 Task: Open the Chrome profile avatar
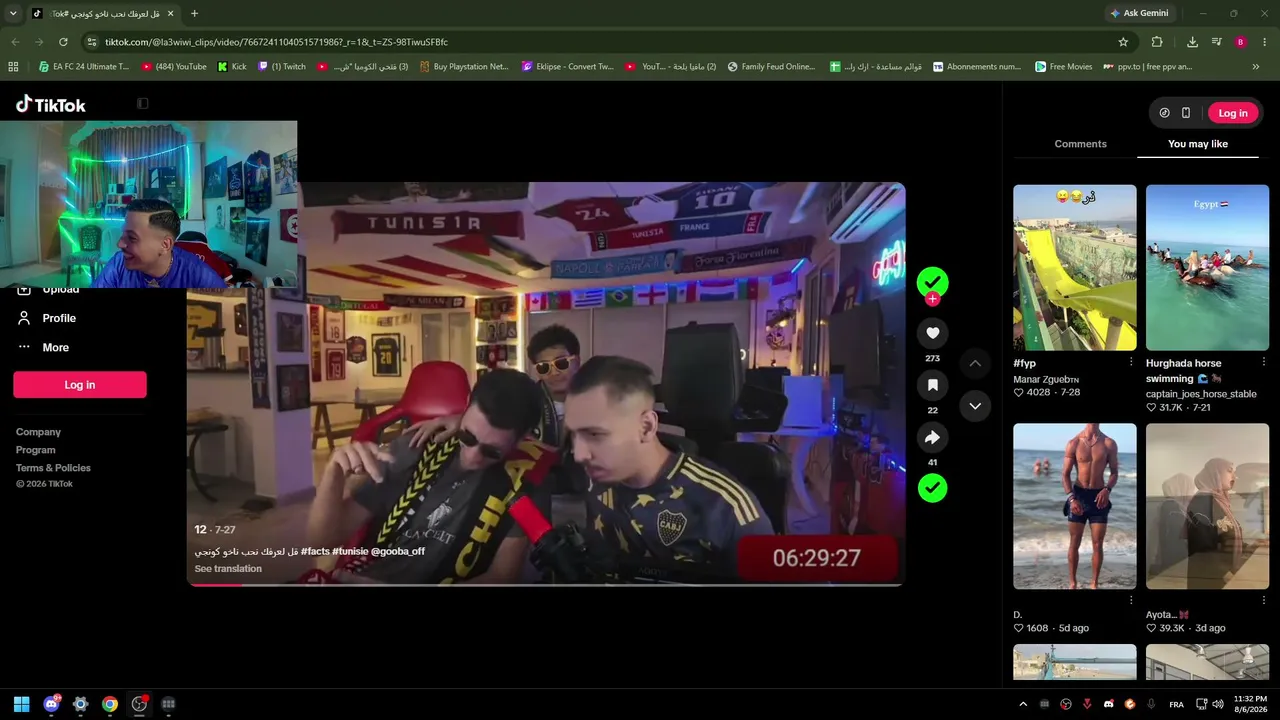tap(1241, 42)
